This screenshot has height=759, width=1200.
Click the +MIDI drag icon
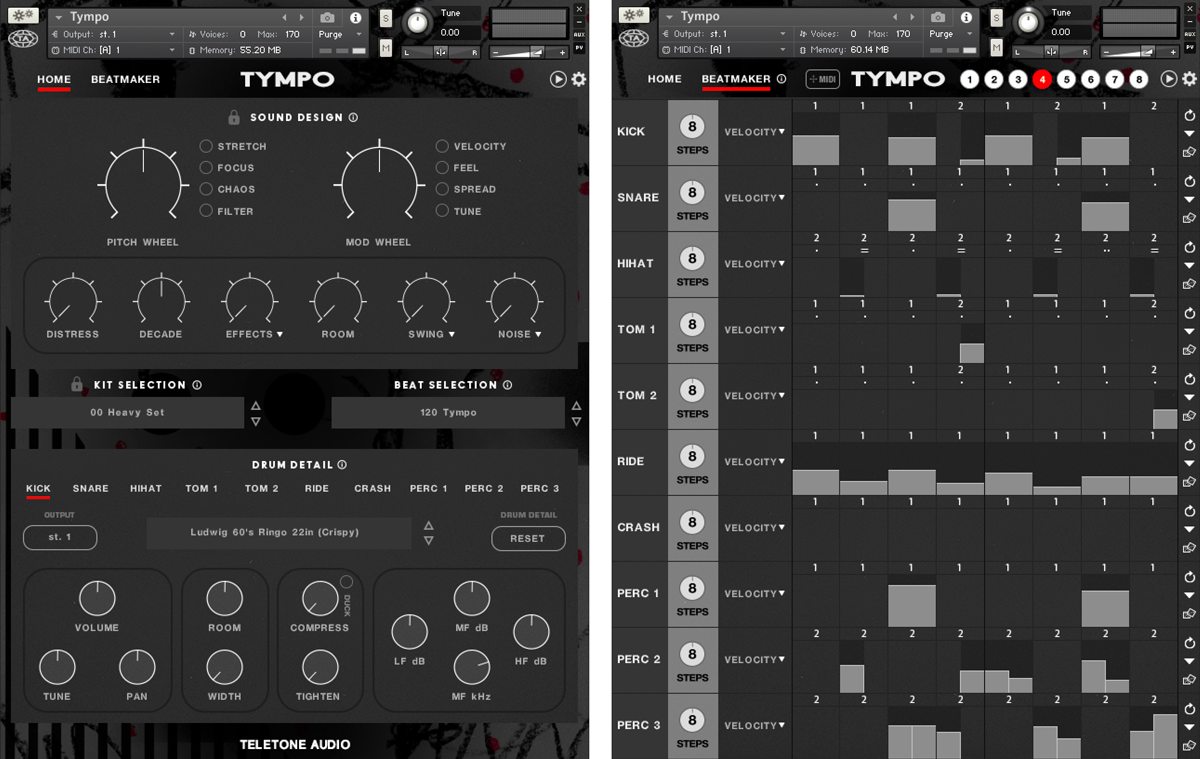(823, 79)
